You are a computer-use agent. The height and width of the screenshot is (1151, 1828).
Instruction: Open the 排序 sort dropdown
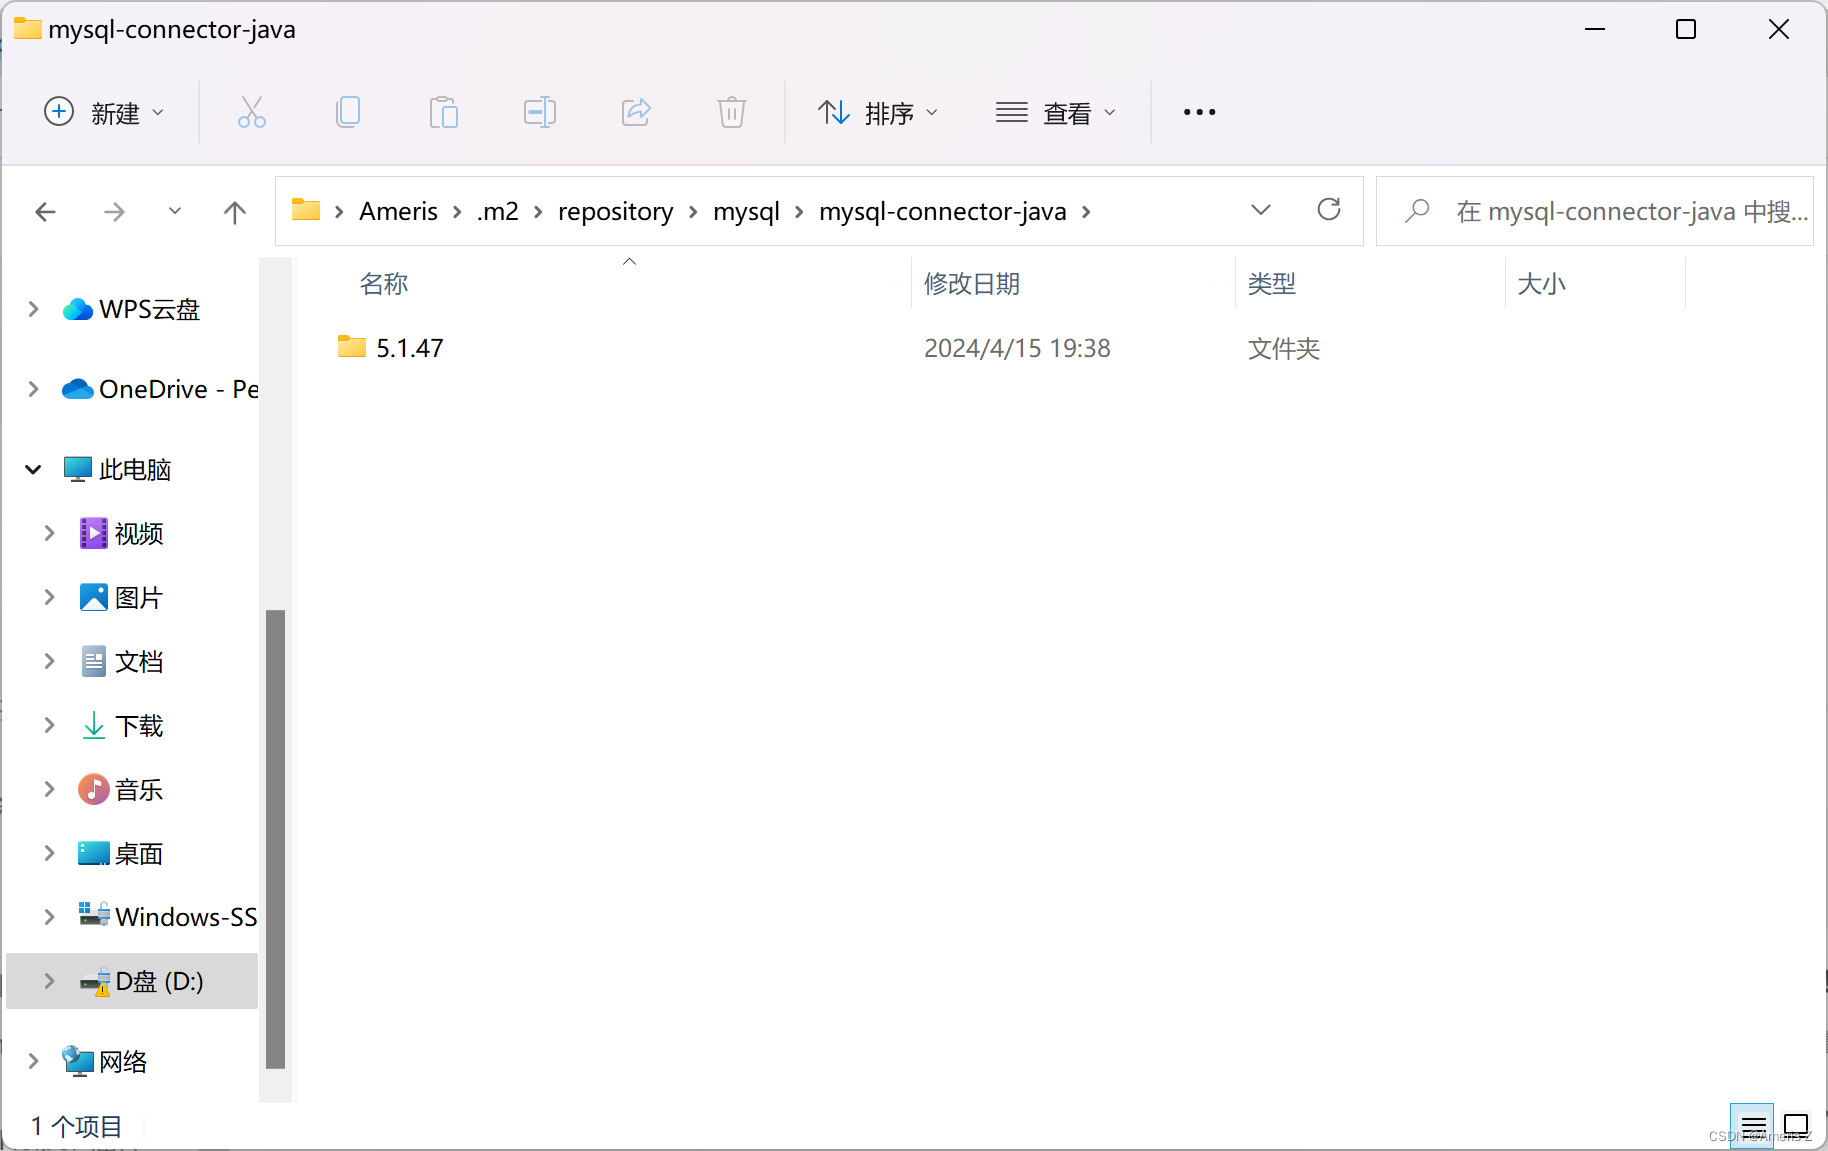click(879, 112)
